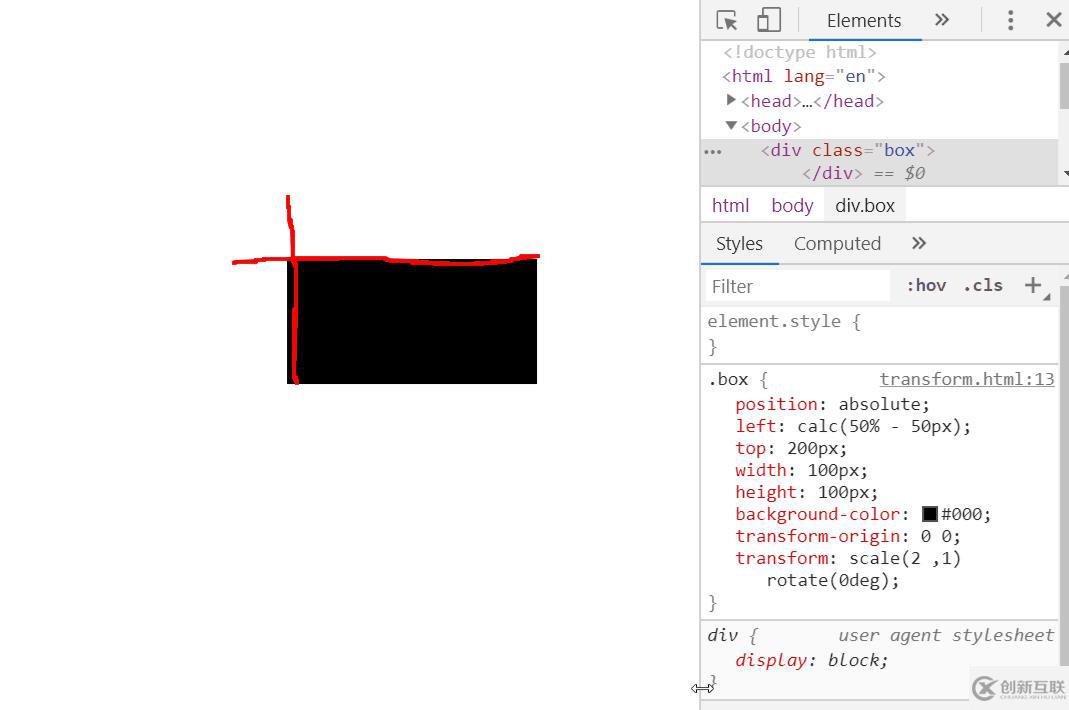
Task: Click inside the Filter styles input field
Action: click(x=795, y=285)
